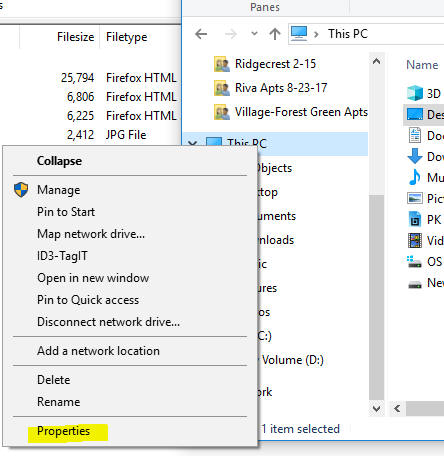Click the Forward navigation arrow
This screenshot has height=456, width=444.
point(231,34)
